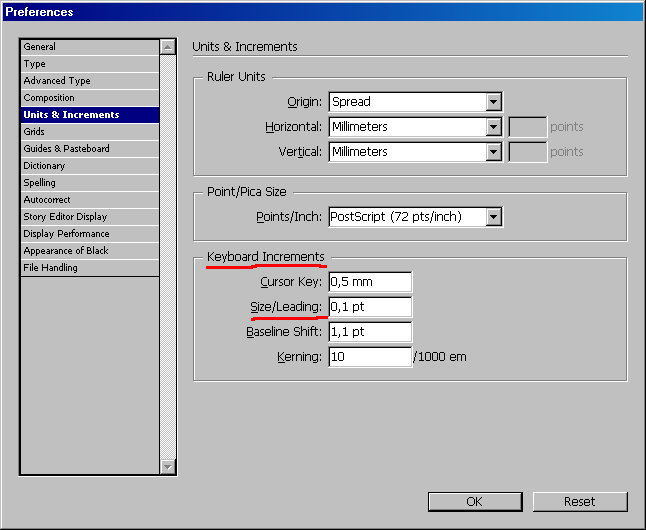Select Guides & Pasteboard category
The image size is (646, 530).
(90, 148)
